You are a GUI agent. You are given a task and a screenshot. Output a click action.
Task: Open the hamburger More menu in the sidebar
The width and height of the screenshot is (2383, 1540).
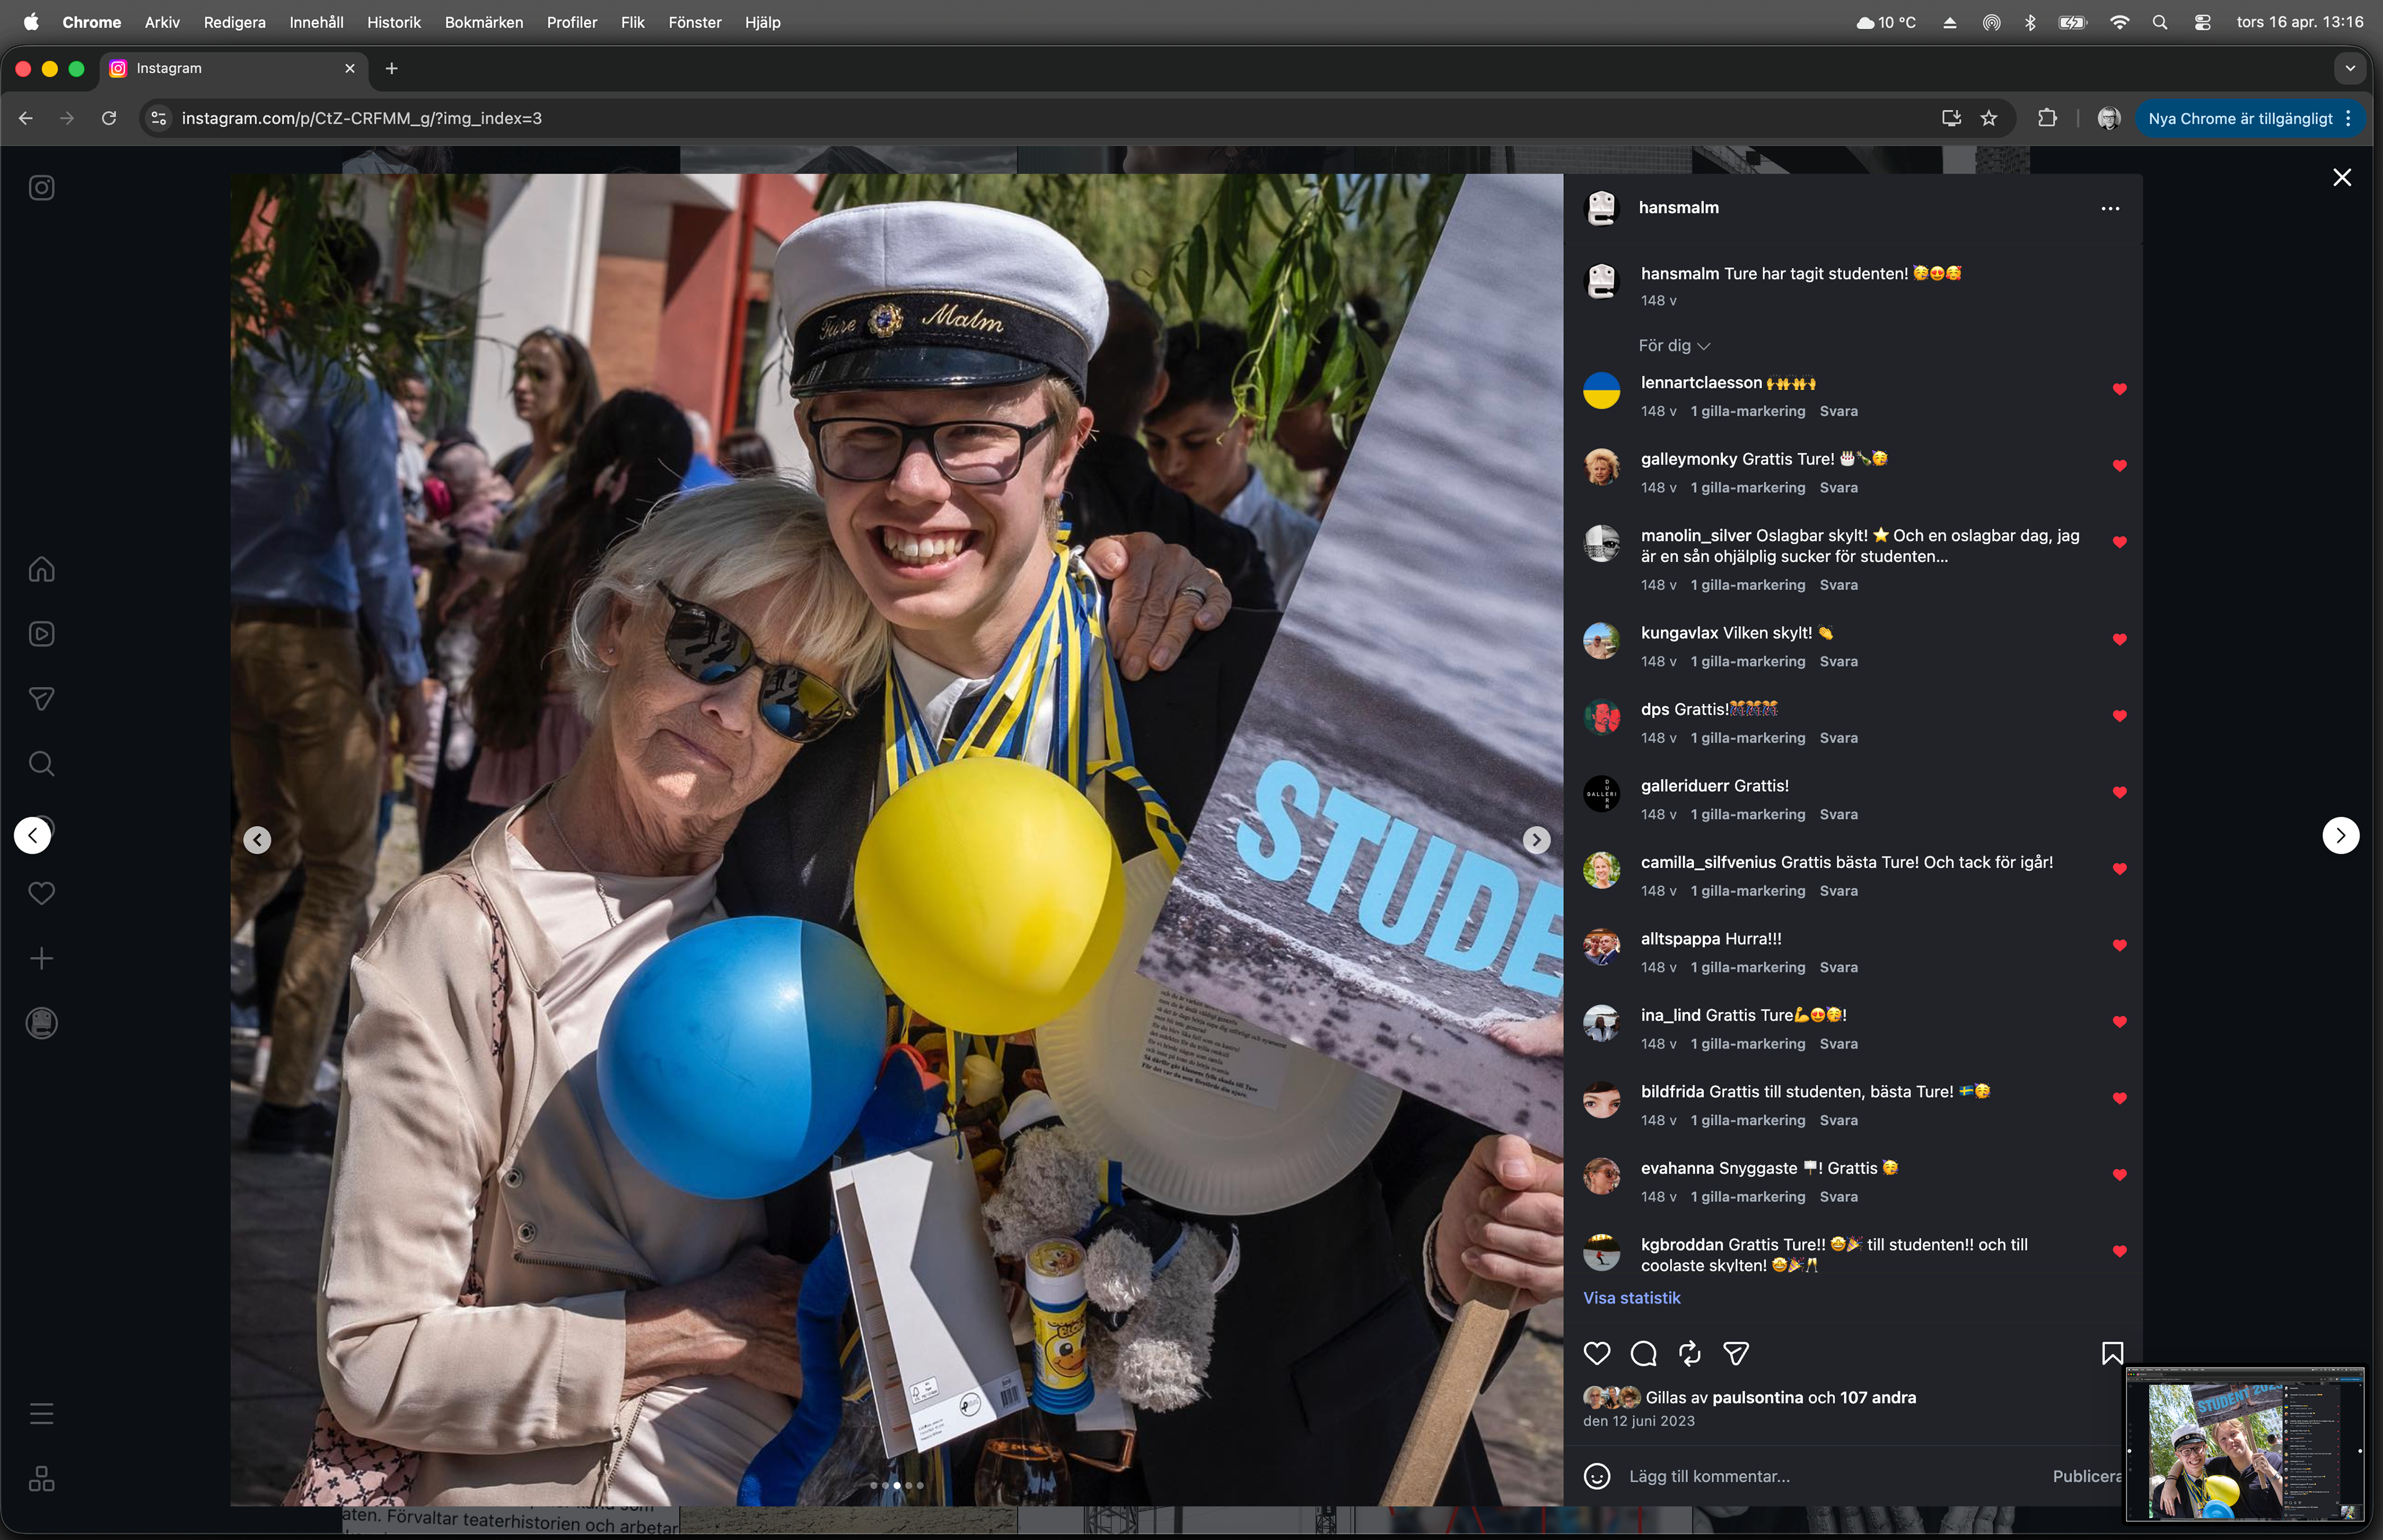click(41, 1414)
